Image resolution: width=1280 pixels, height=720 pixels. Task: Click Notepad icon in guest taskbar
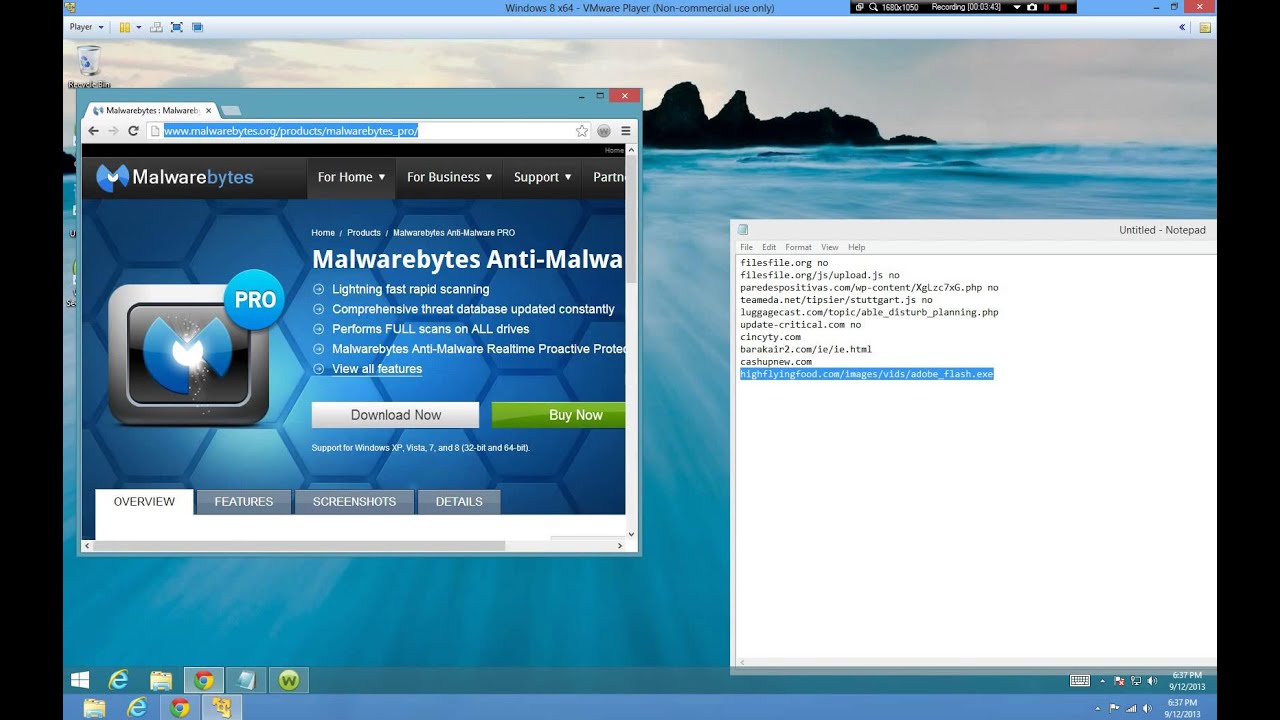tap(246, 680)
